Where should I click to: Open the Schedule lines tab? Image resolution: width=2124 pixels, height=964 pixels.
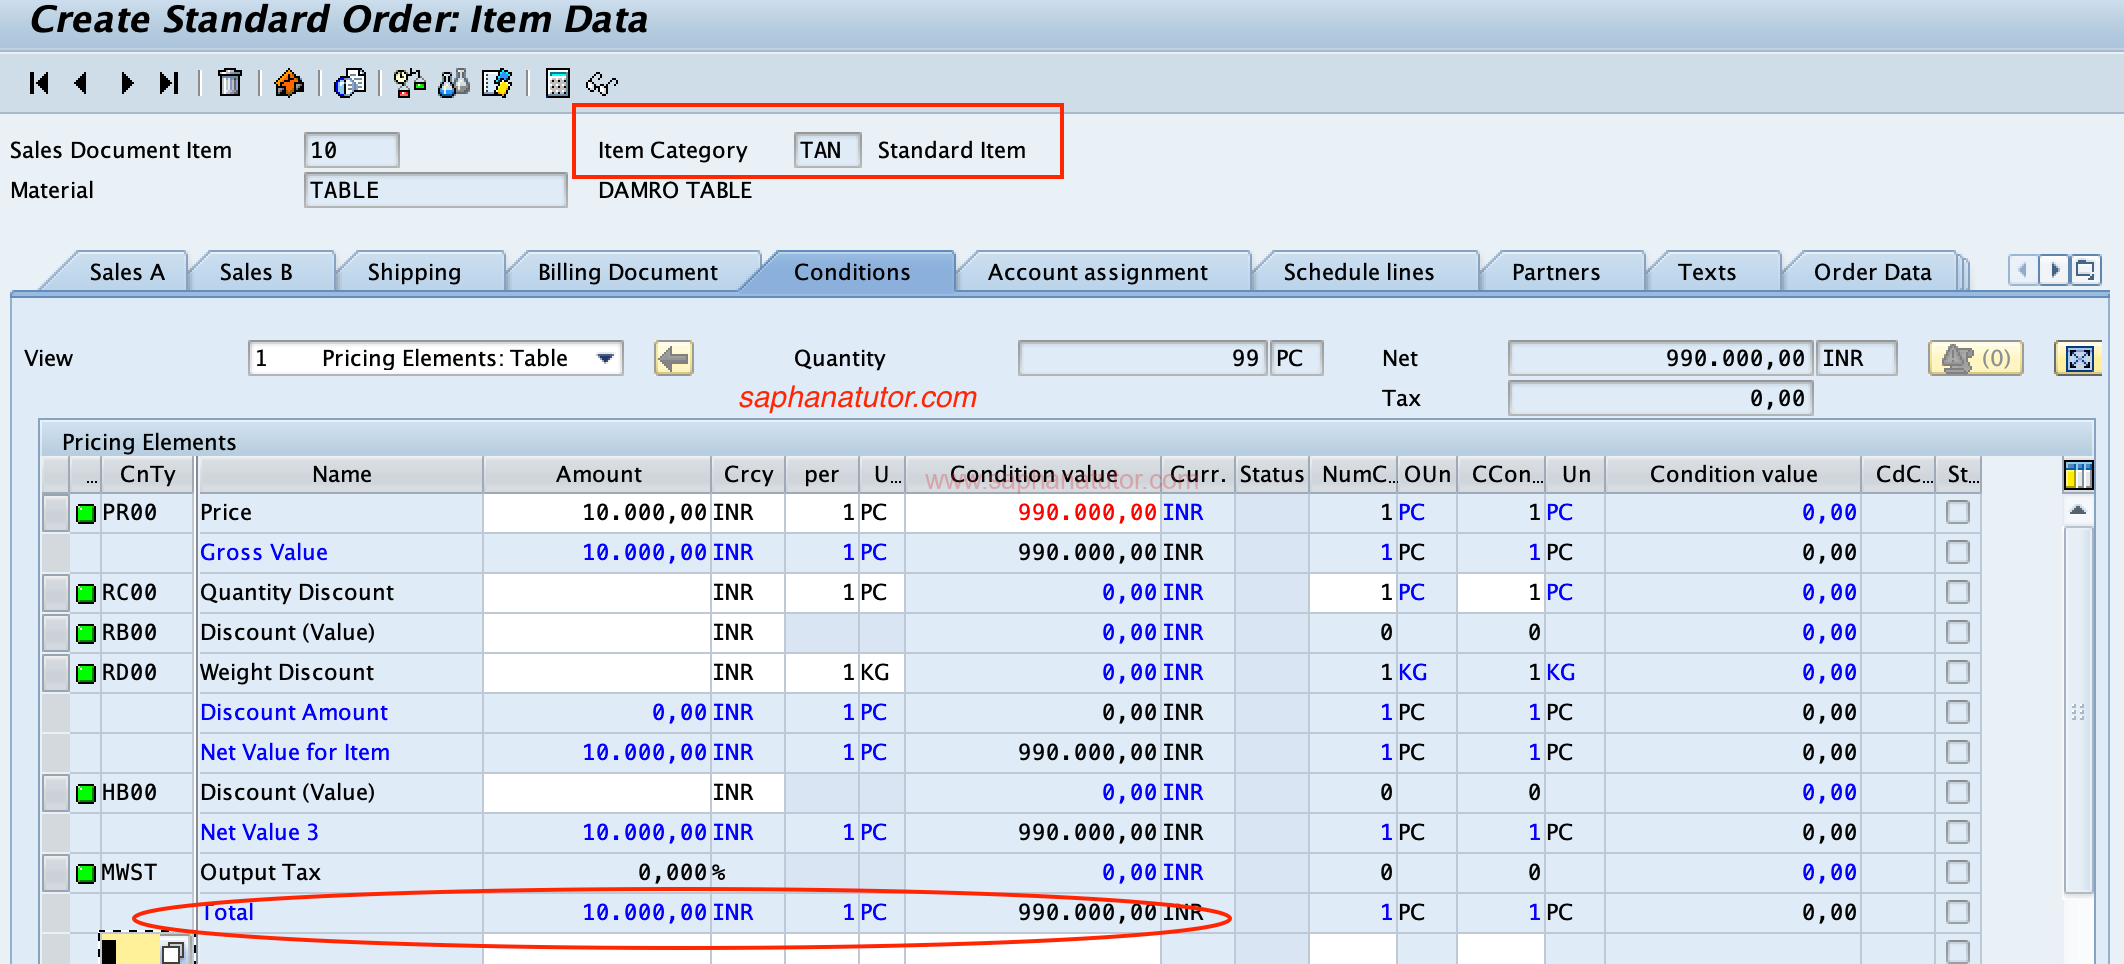1359,272
